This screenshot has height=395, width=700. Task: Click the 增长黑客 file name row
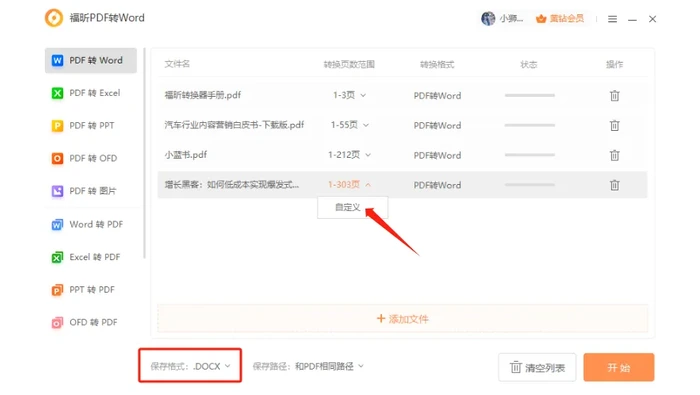(x=232, y=185)
